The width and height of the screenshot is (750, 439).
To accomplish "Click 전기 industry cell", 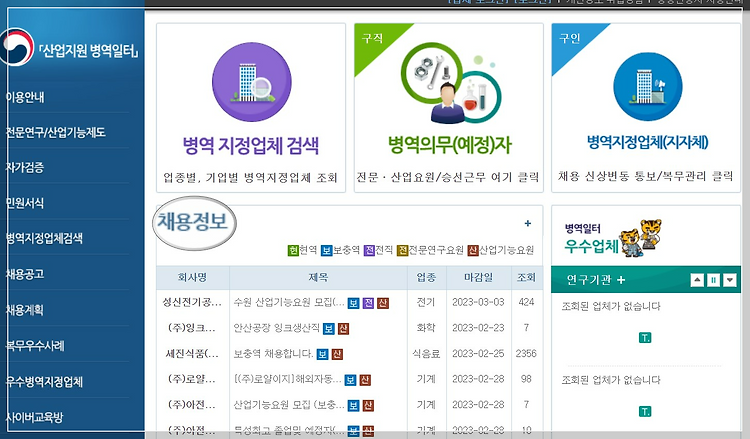I will [426, 302].
